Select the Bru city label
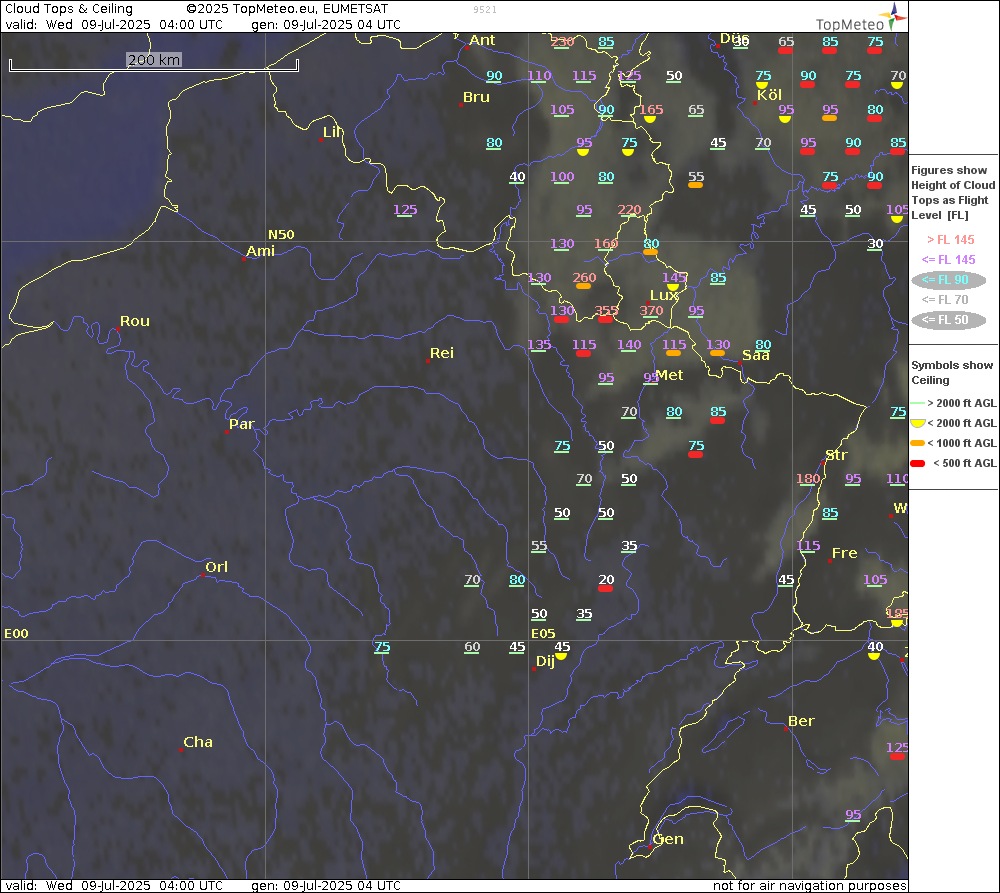 click(x=476, y=97)
